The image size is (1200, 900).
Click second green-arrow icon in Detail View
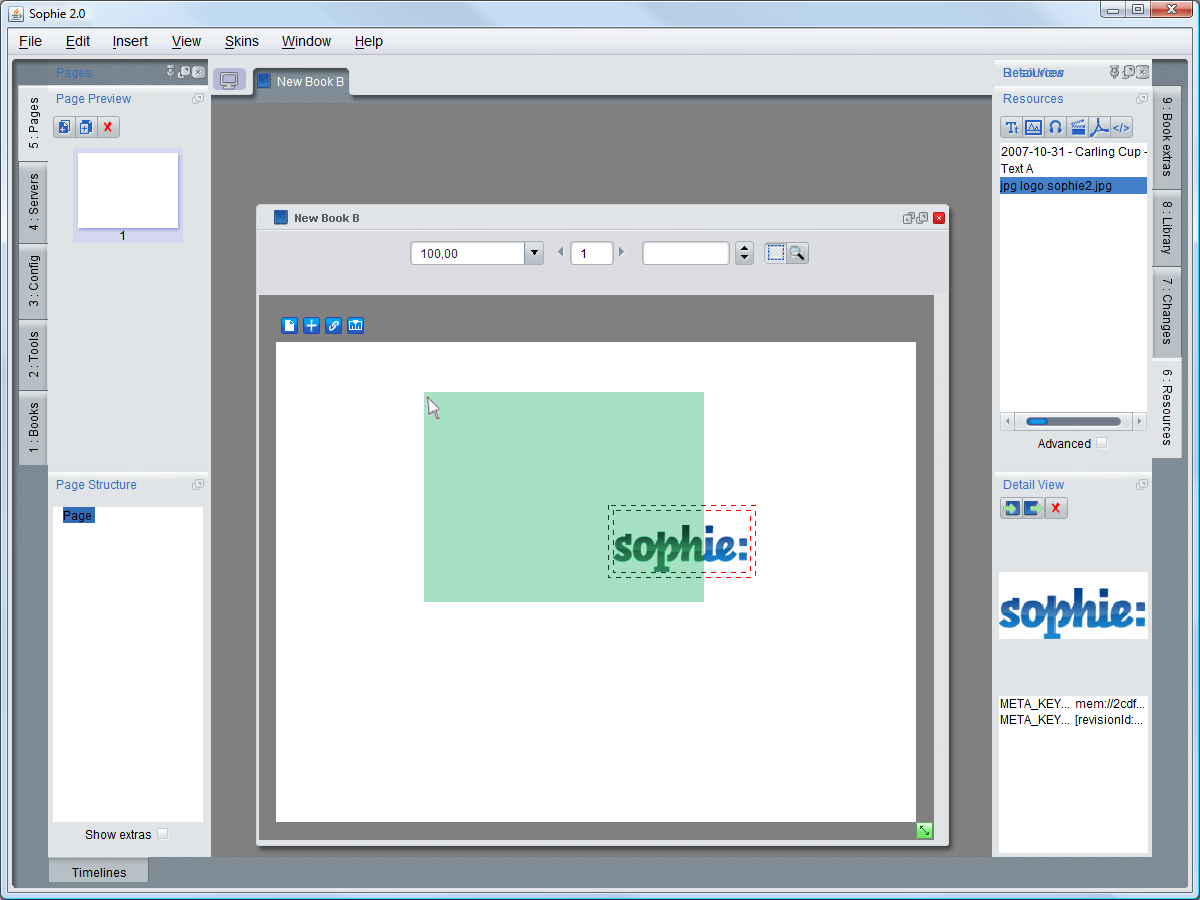pyautogui.click(x=1034, y=508)
